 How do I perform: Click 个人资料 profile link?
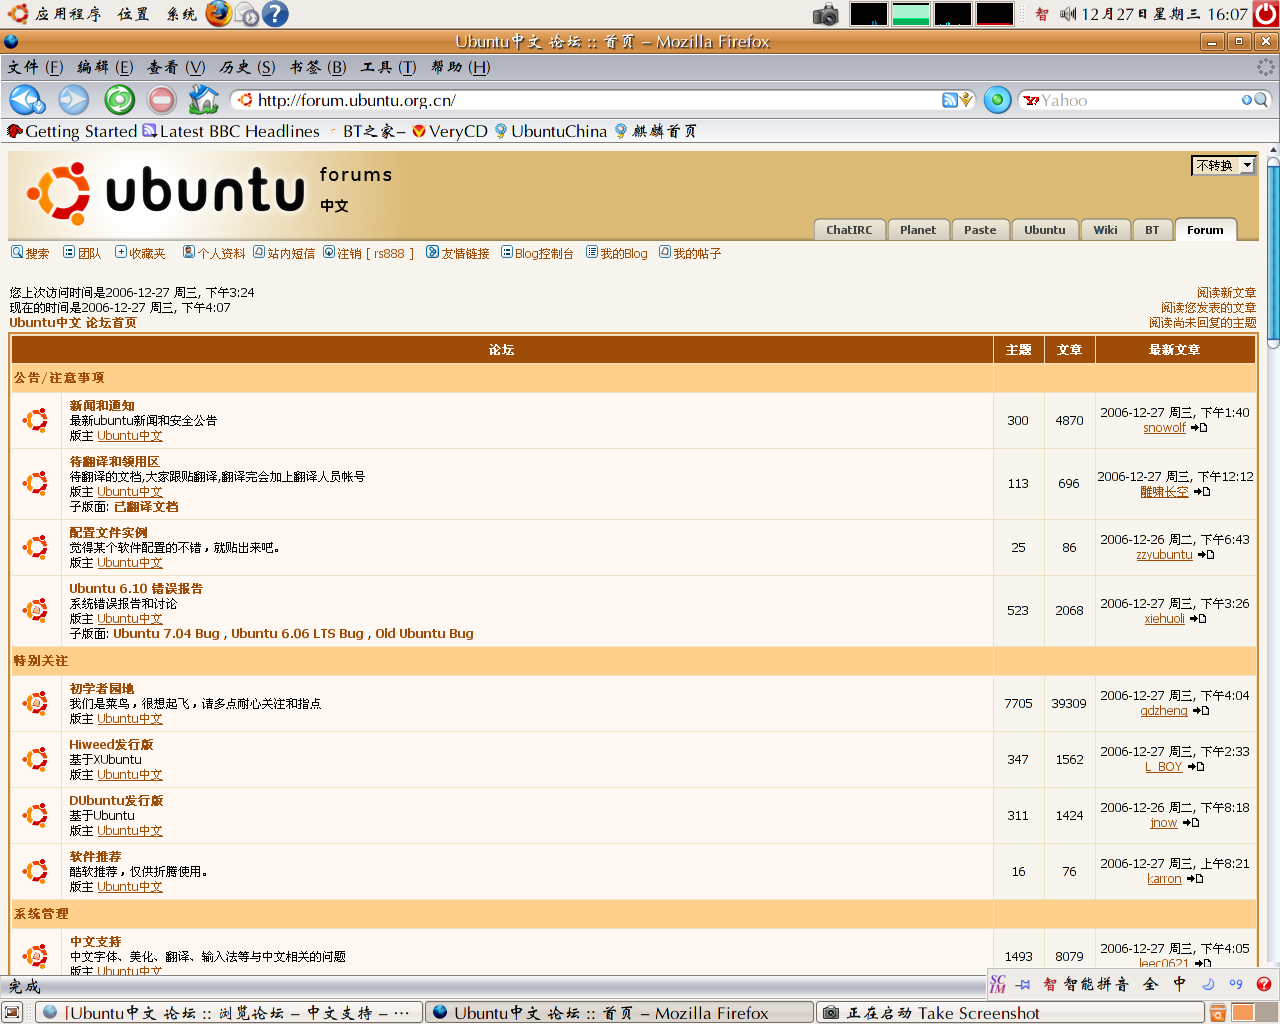point(214,253)
